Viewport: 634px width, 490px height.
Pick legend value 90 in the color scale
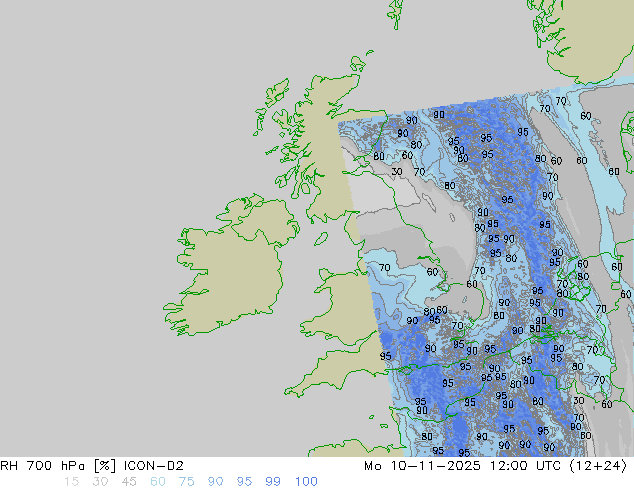(215, 482)
